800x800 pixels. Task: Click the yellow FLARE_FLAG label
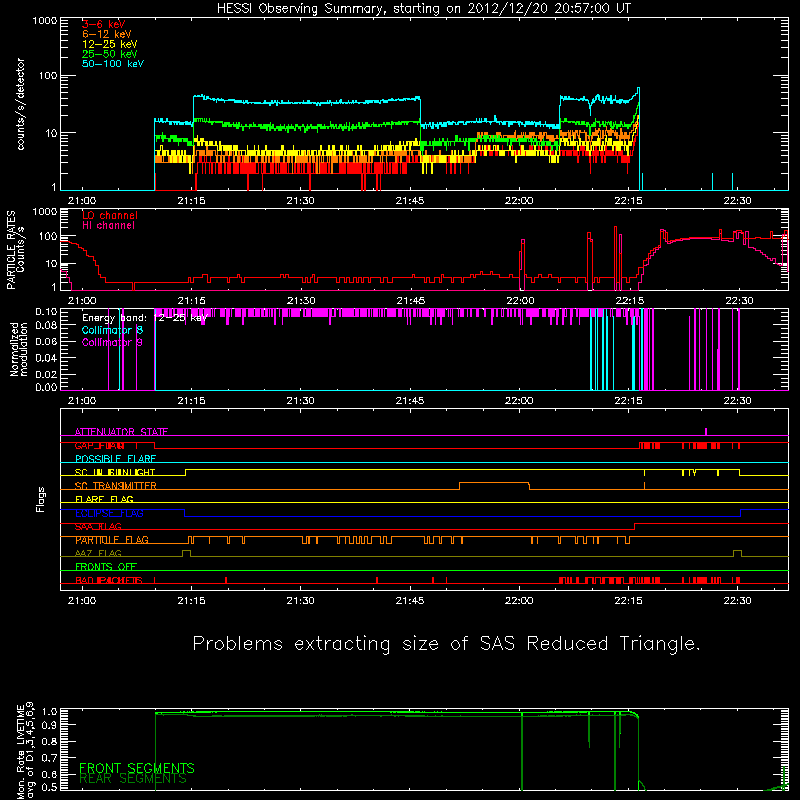pyautogui.click(x=104, y=499)
